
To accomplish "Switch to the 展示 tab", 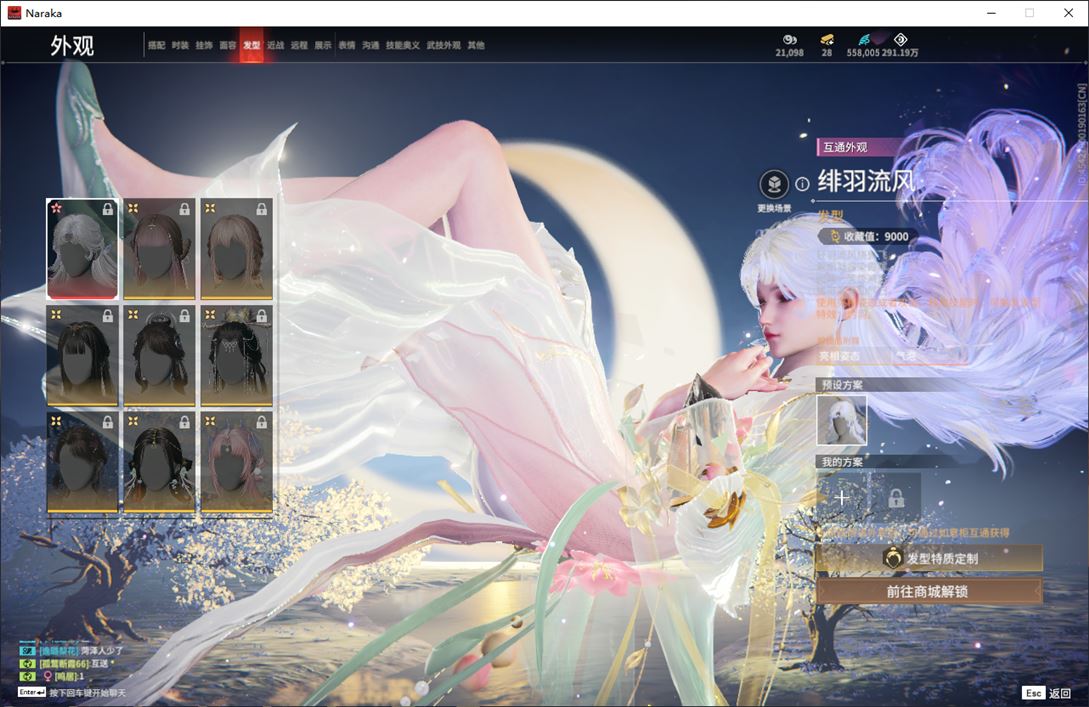I will pyautogui.click(x=323, y=45).
